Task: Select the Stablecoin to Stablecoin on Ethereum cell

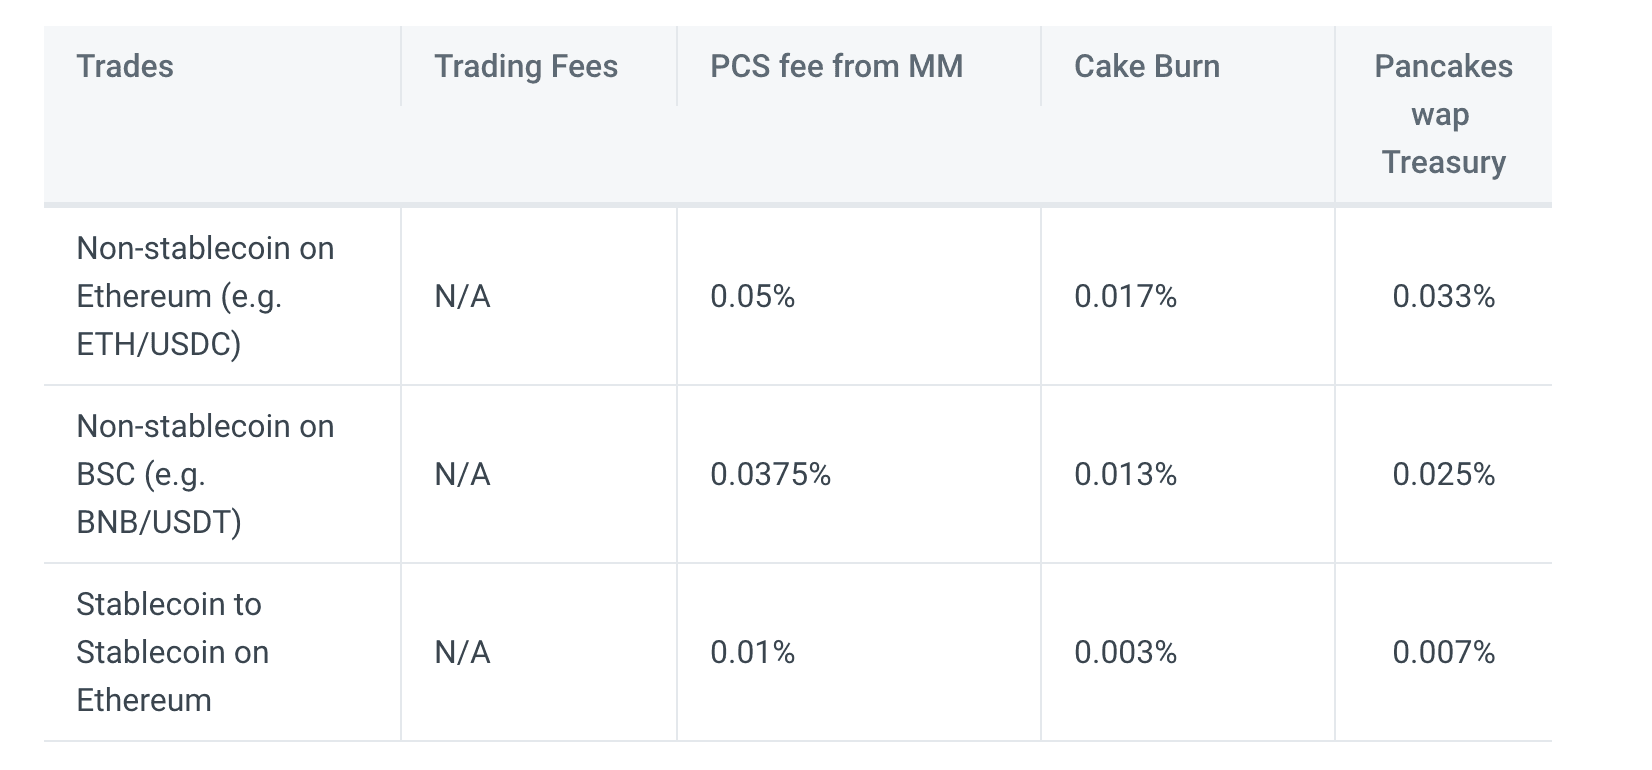Action: (x=172, y=652)
